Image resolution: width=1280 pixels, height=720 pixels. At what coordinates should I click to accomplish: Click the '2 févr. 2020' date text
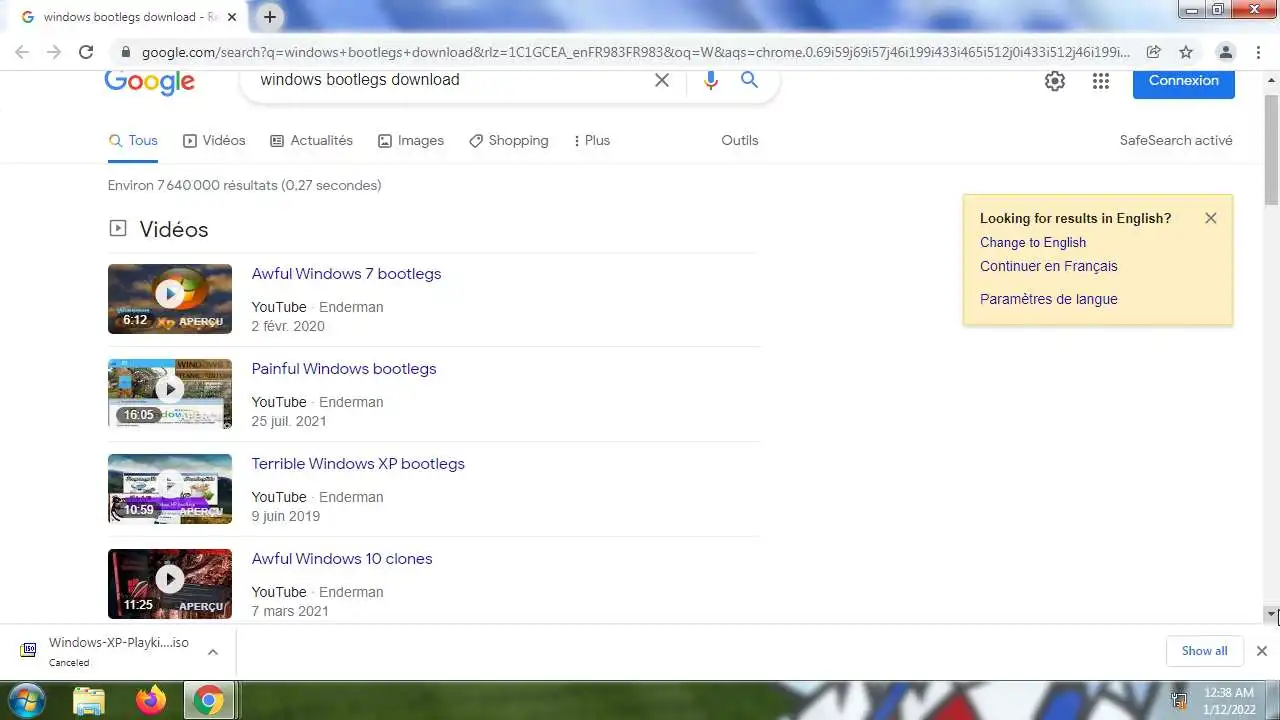pyautogui.click(x=288, y=326)
